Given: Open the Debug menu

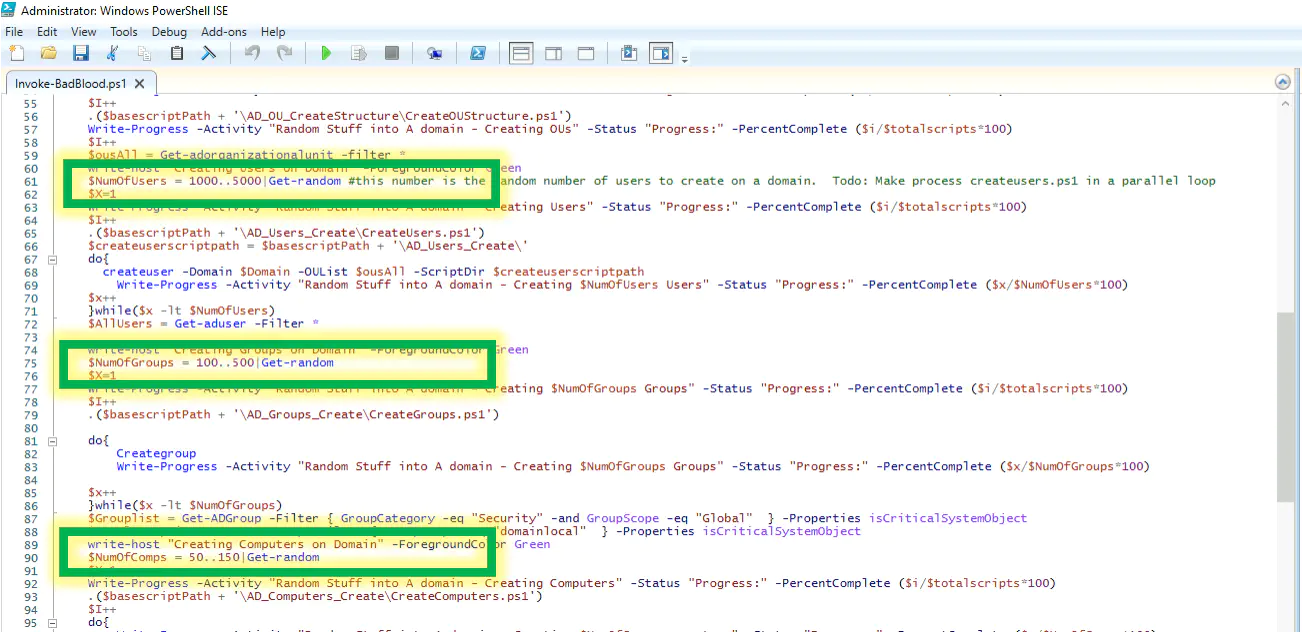Looking at the screenshot, I should tap(169, 32).
